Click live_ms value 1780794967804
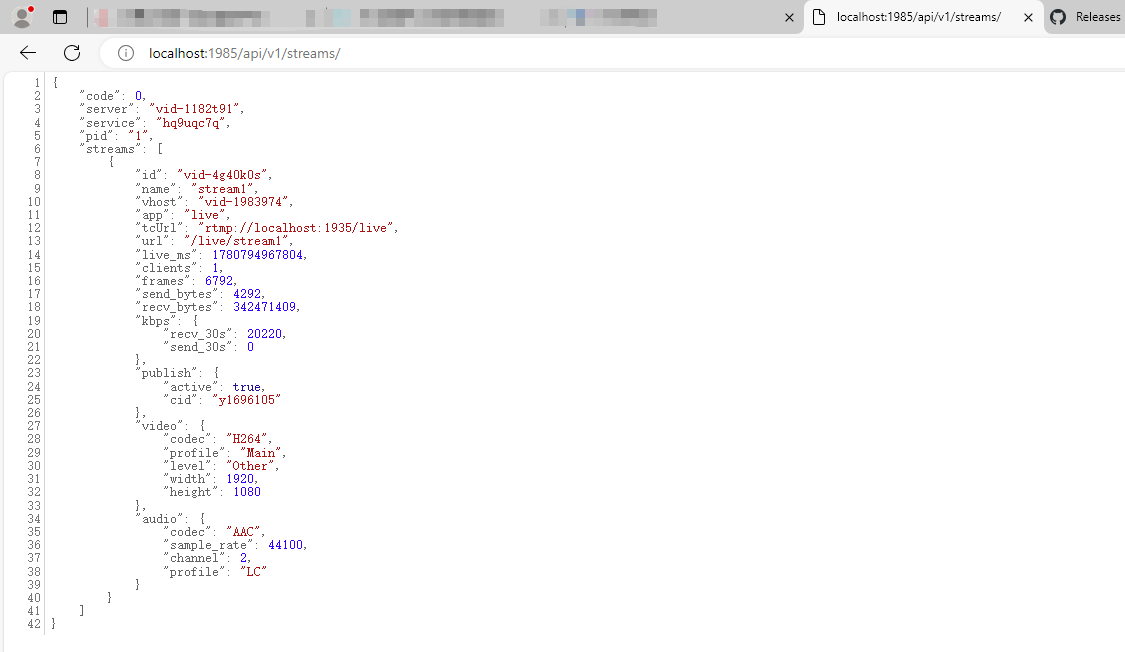This screenshot has width=1125, height=652. pos(258,255)
